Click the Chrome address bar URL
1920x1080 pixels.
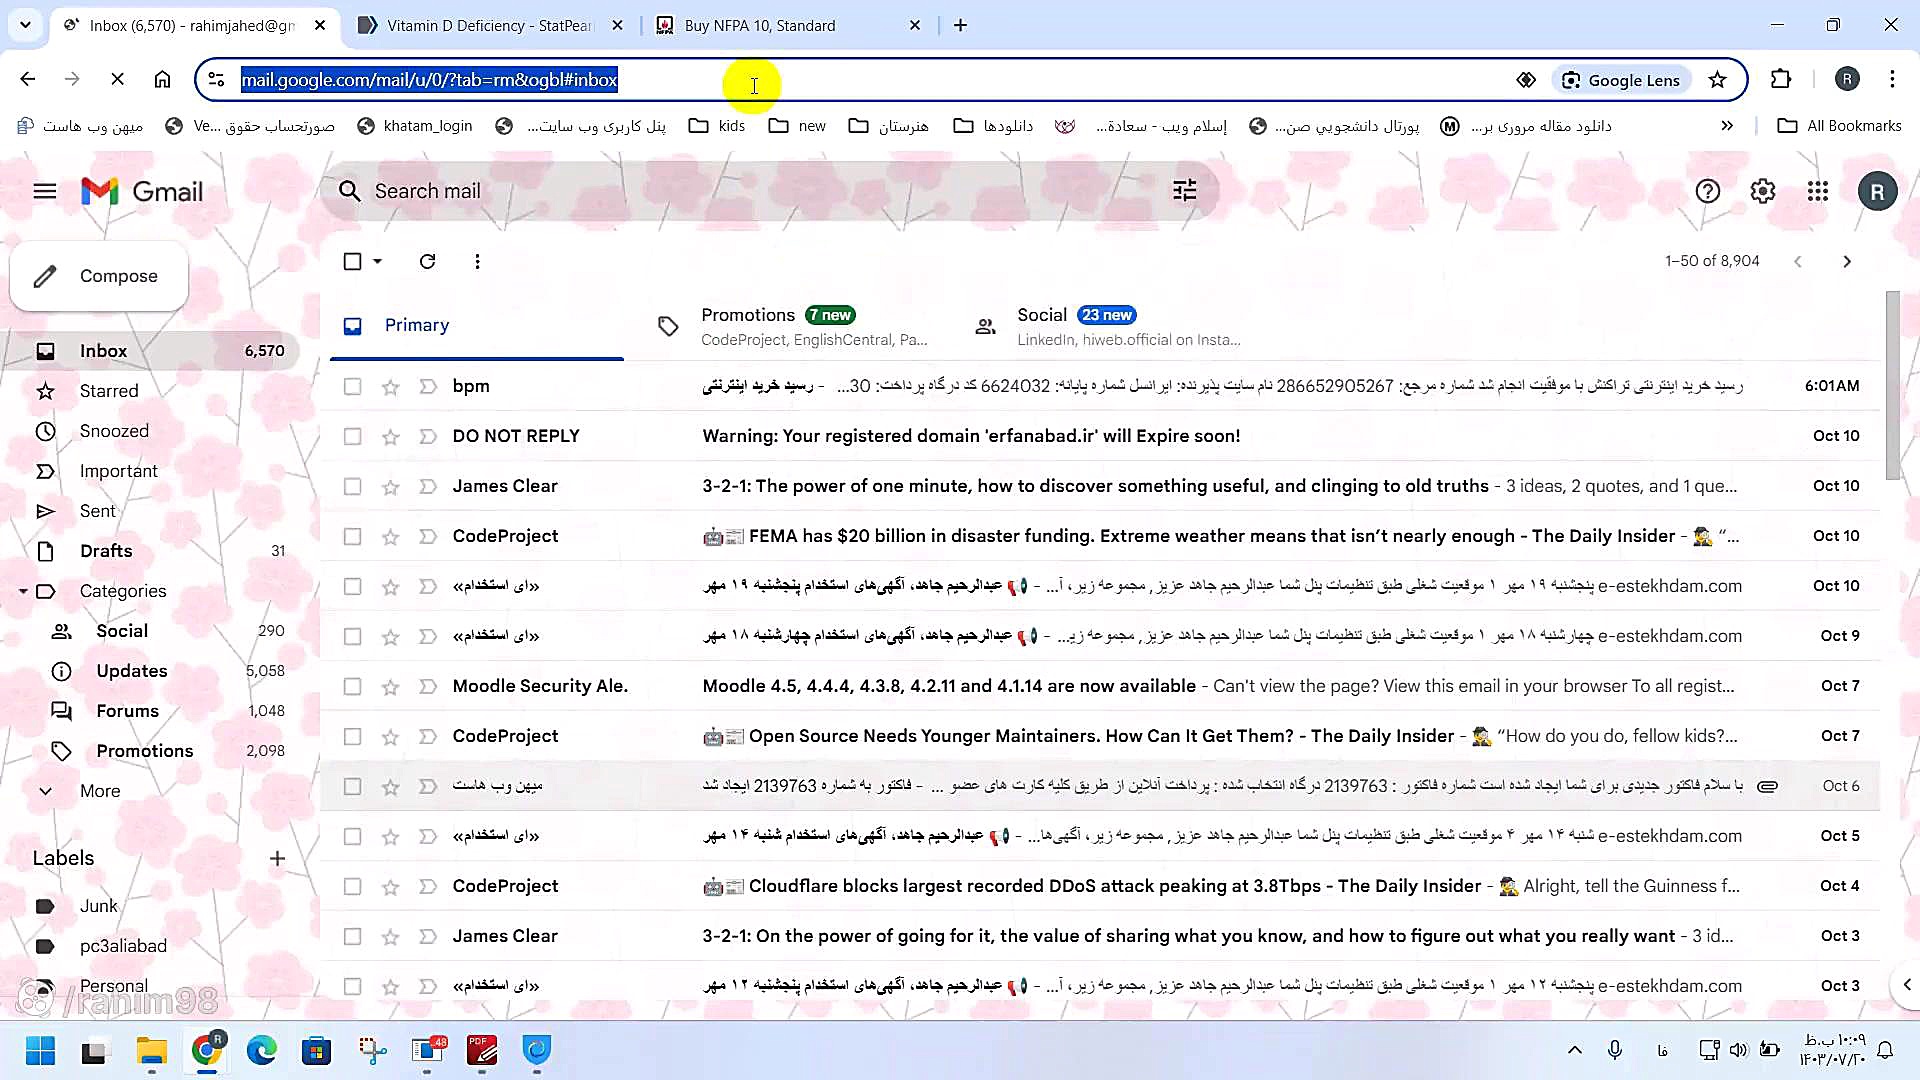coord(429,80)
